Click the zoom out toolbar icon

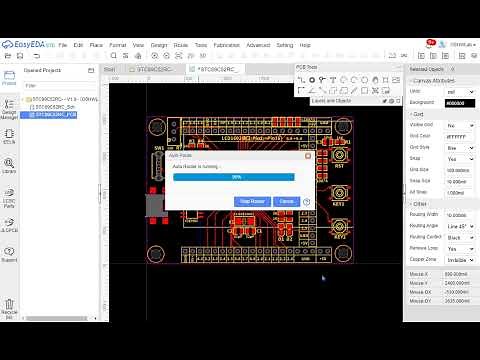(166, 56)
